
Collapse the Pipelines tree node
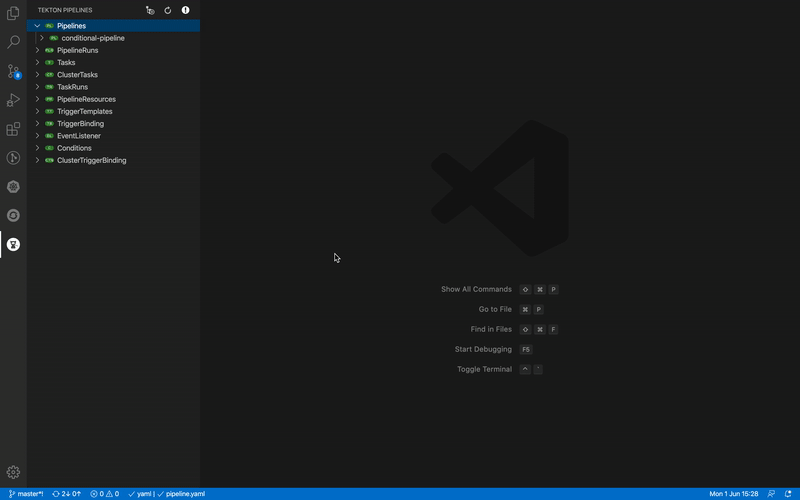point(37,26)
